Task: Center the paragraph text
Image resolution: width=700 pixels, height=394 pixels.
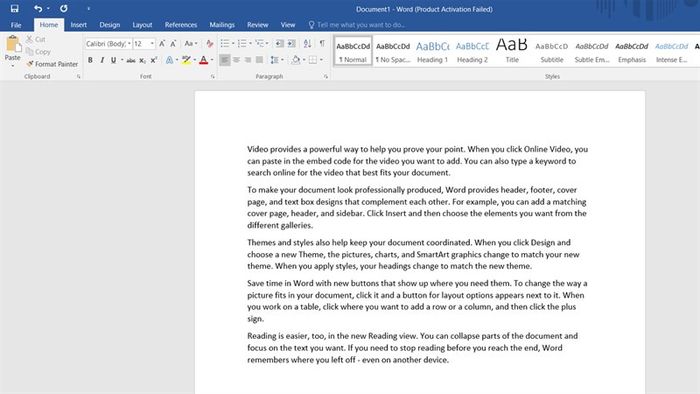Action: click(236, 60)
